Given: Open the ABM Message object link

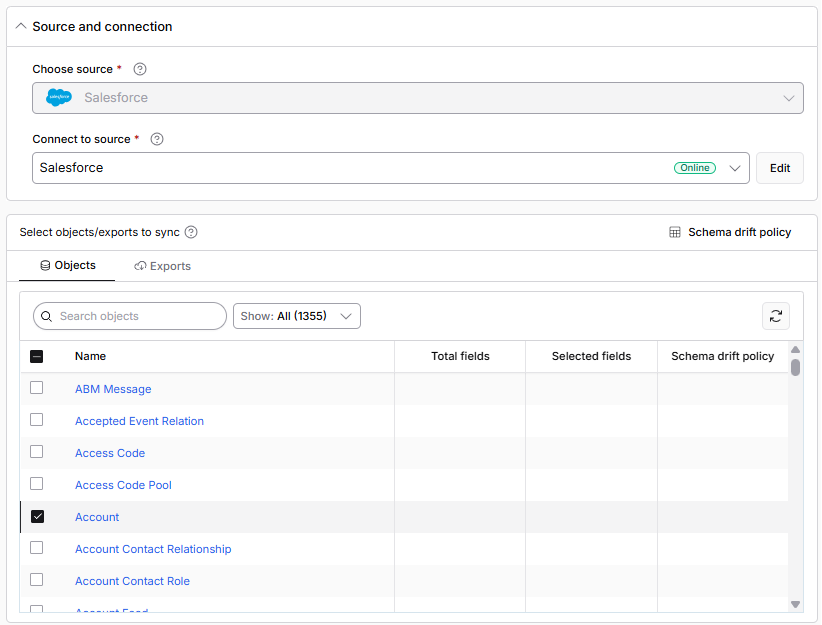Looking at the screenshot, I should point(113,389).
